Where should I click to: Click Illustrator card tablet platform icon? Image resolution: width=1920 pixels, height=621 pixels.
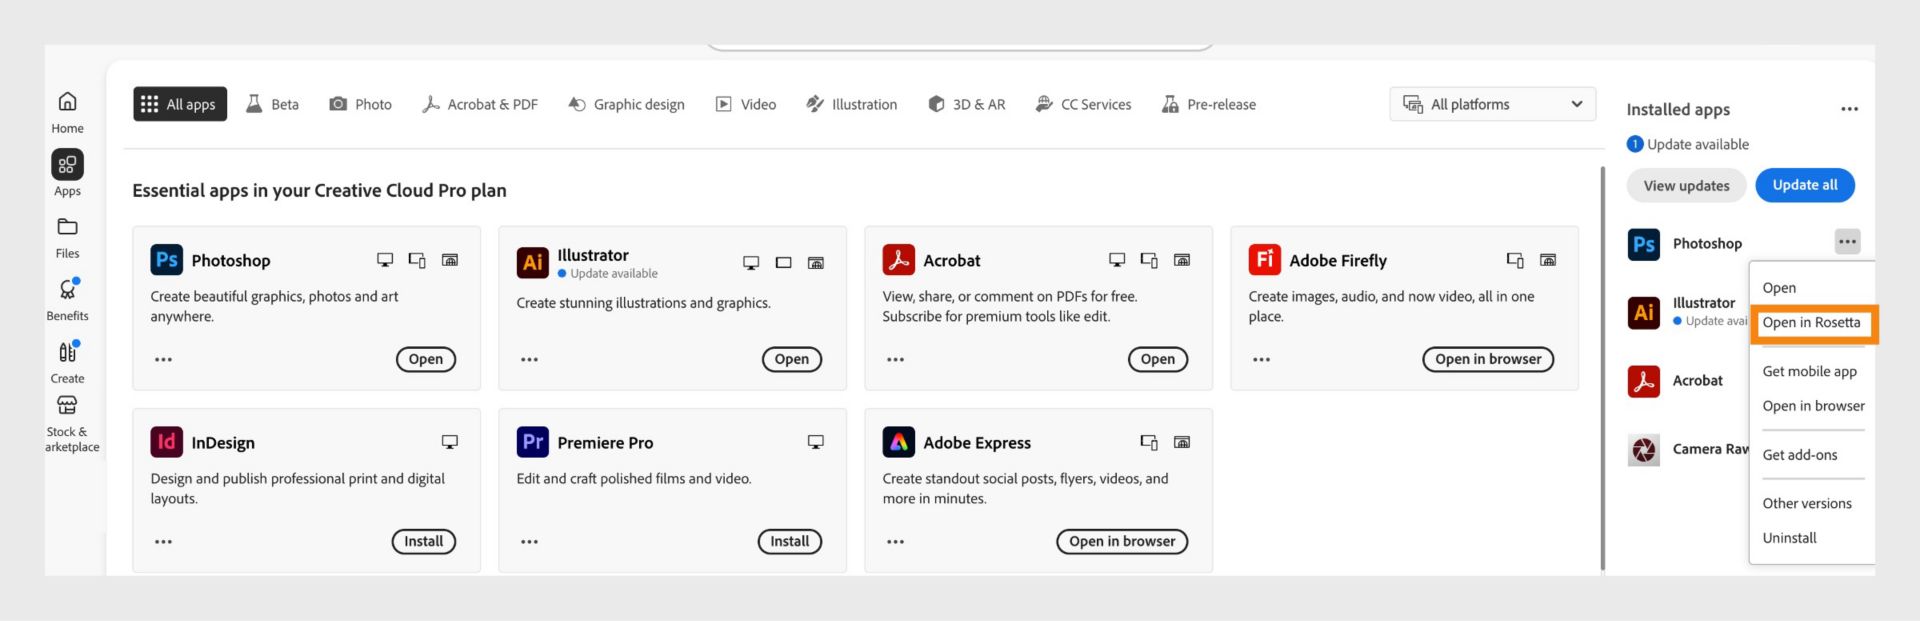click(x=784, y=263)
